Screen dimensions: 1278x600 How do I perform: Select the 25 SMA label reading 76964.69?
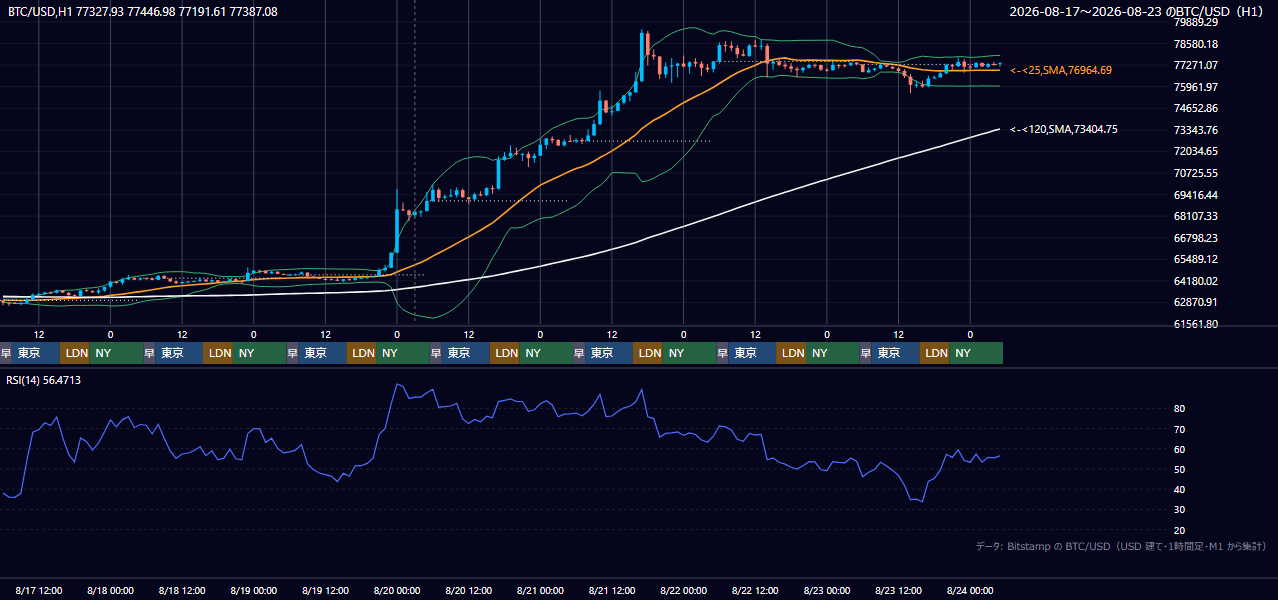(1061, 70)
